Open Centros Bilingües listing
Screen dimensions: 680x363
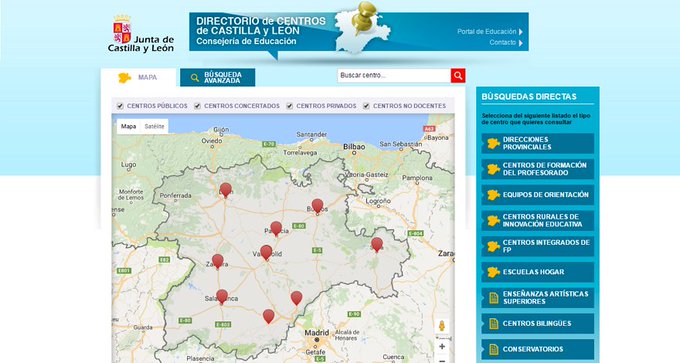point(538,324)
